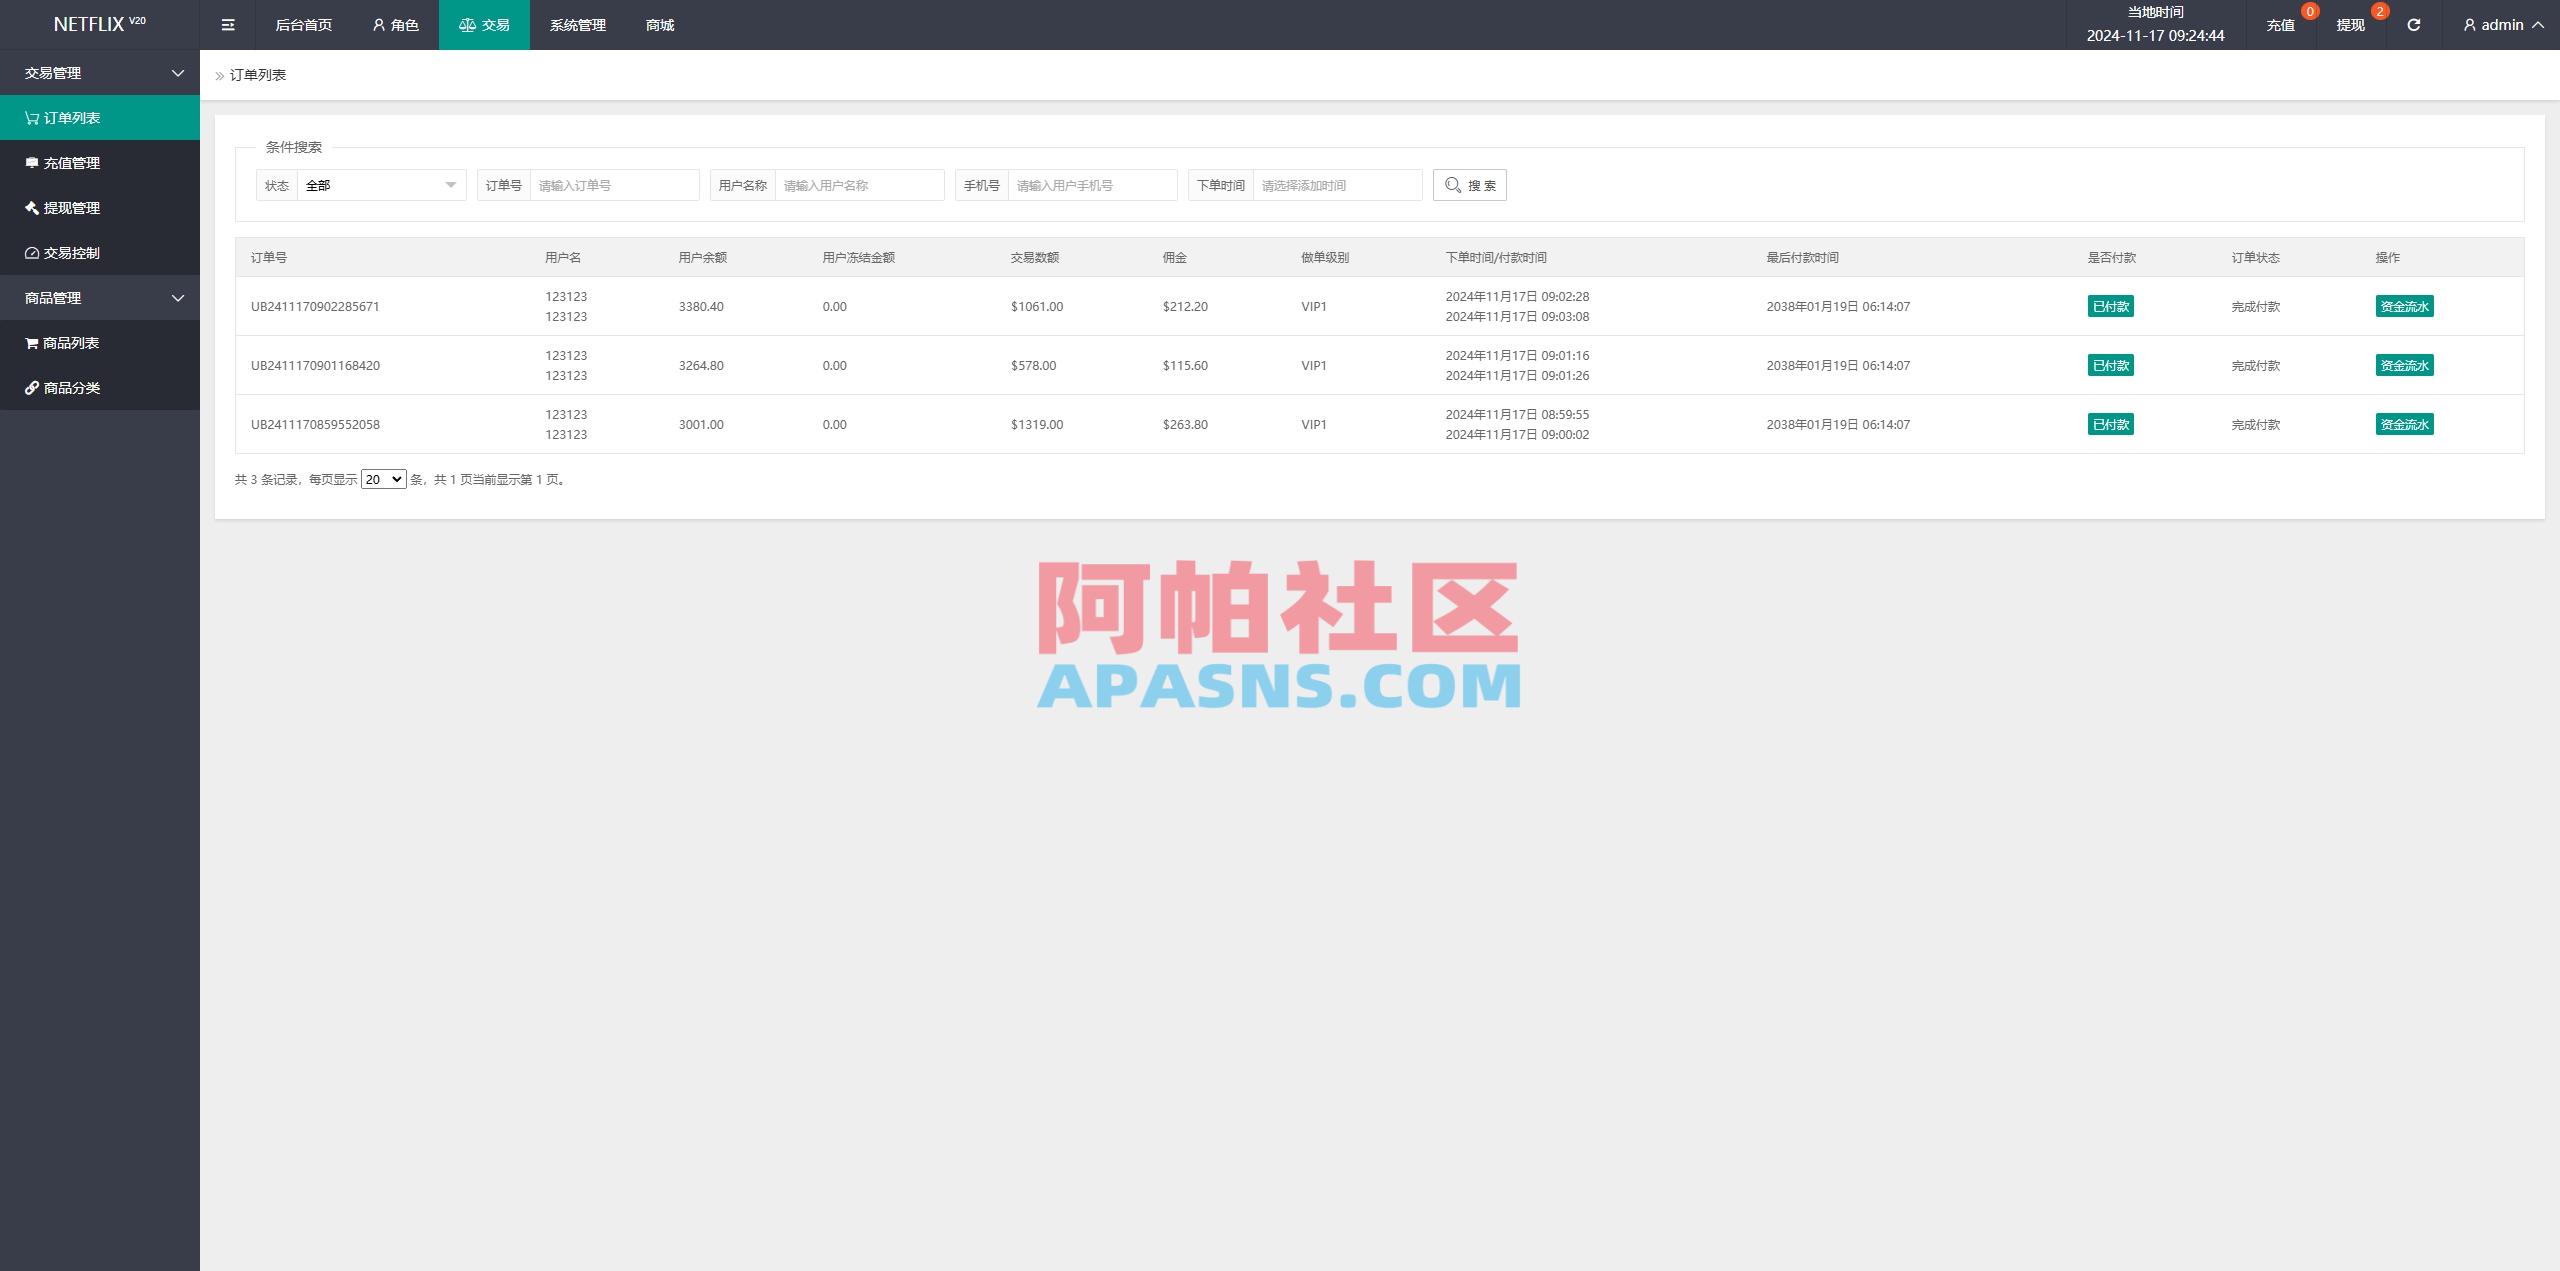
Task: Select the 充值管理 recharge management icon
Action: click(x=32, y=162)
